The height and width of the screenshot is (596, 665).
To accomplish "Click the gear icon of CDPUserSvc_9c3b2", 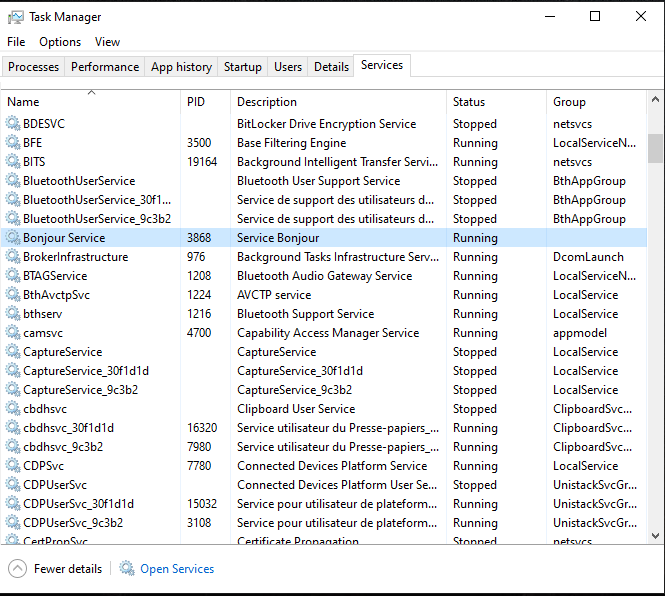I will tap(13, 523).
